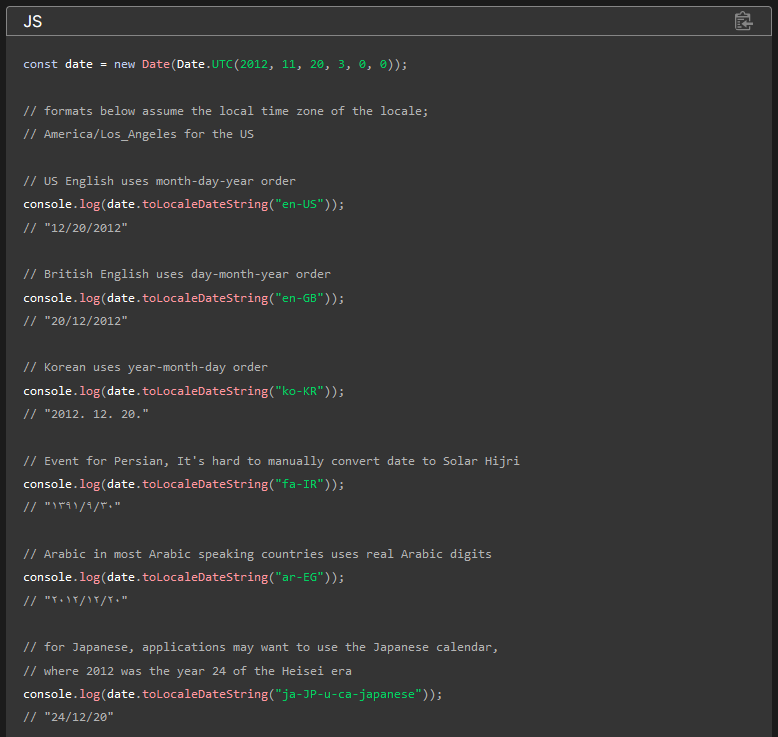Screen dimensions: 778x737
Task: Click the Heisei era comment line
Action: coord(187,671)
